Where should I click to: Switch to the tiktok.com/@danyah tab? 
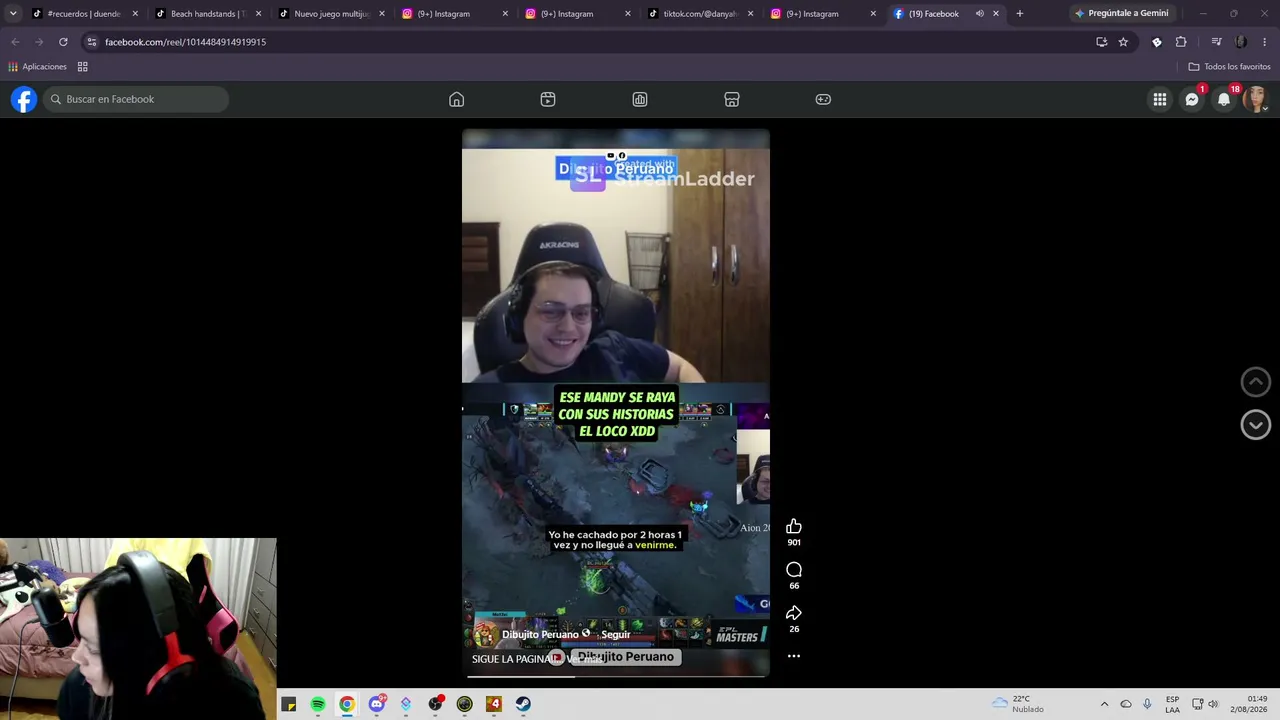point(700,14)
